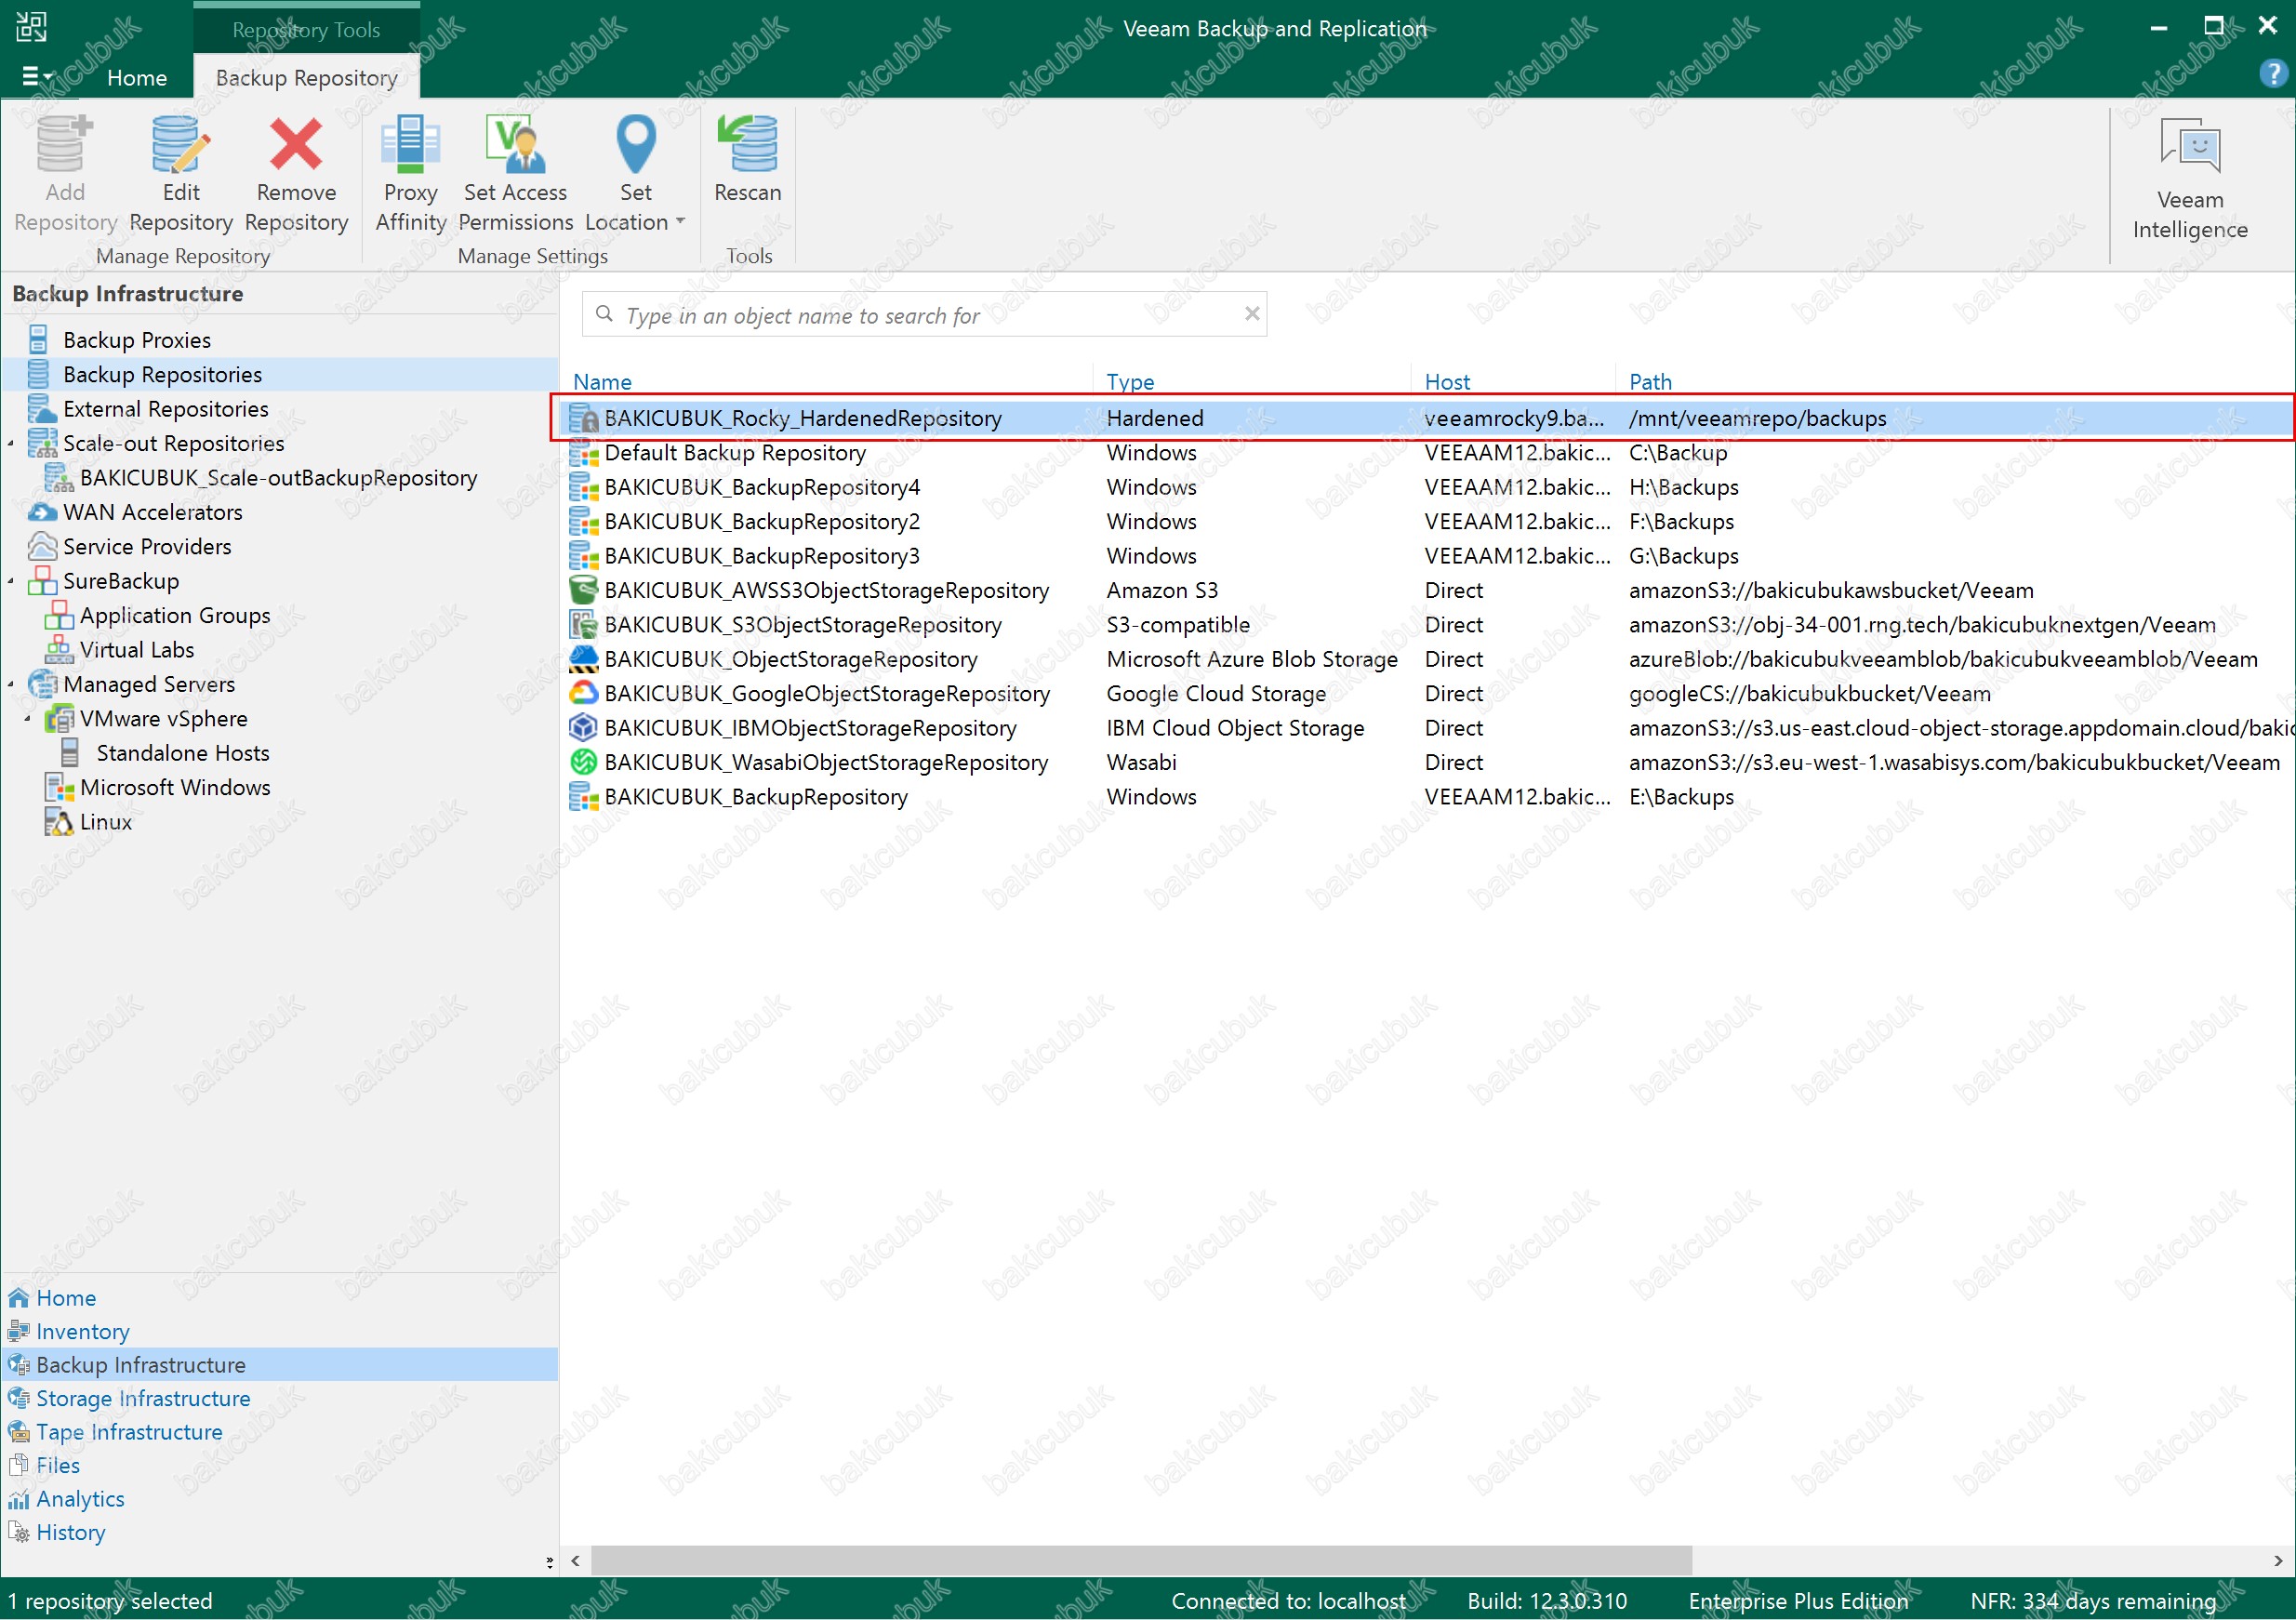Click the Remove Repository red X icon

296,146
